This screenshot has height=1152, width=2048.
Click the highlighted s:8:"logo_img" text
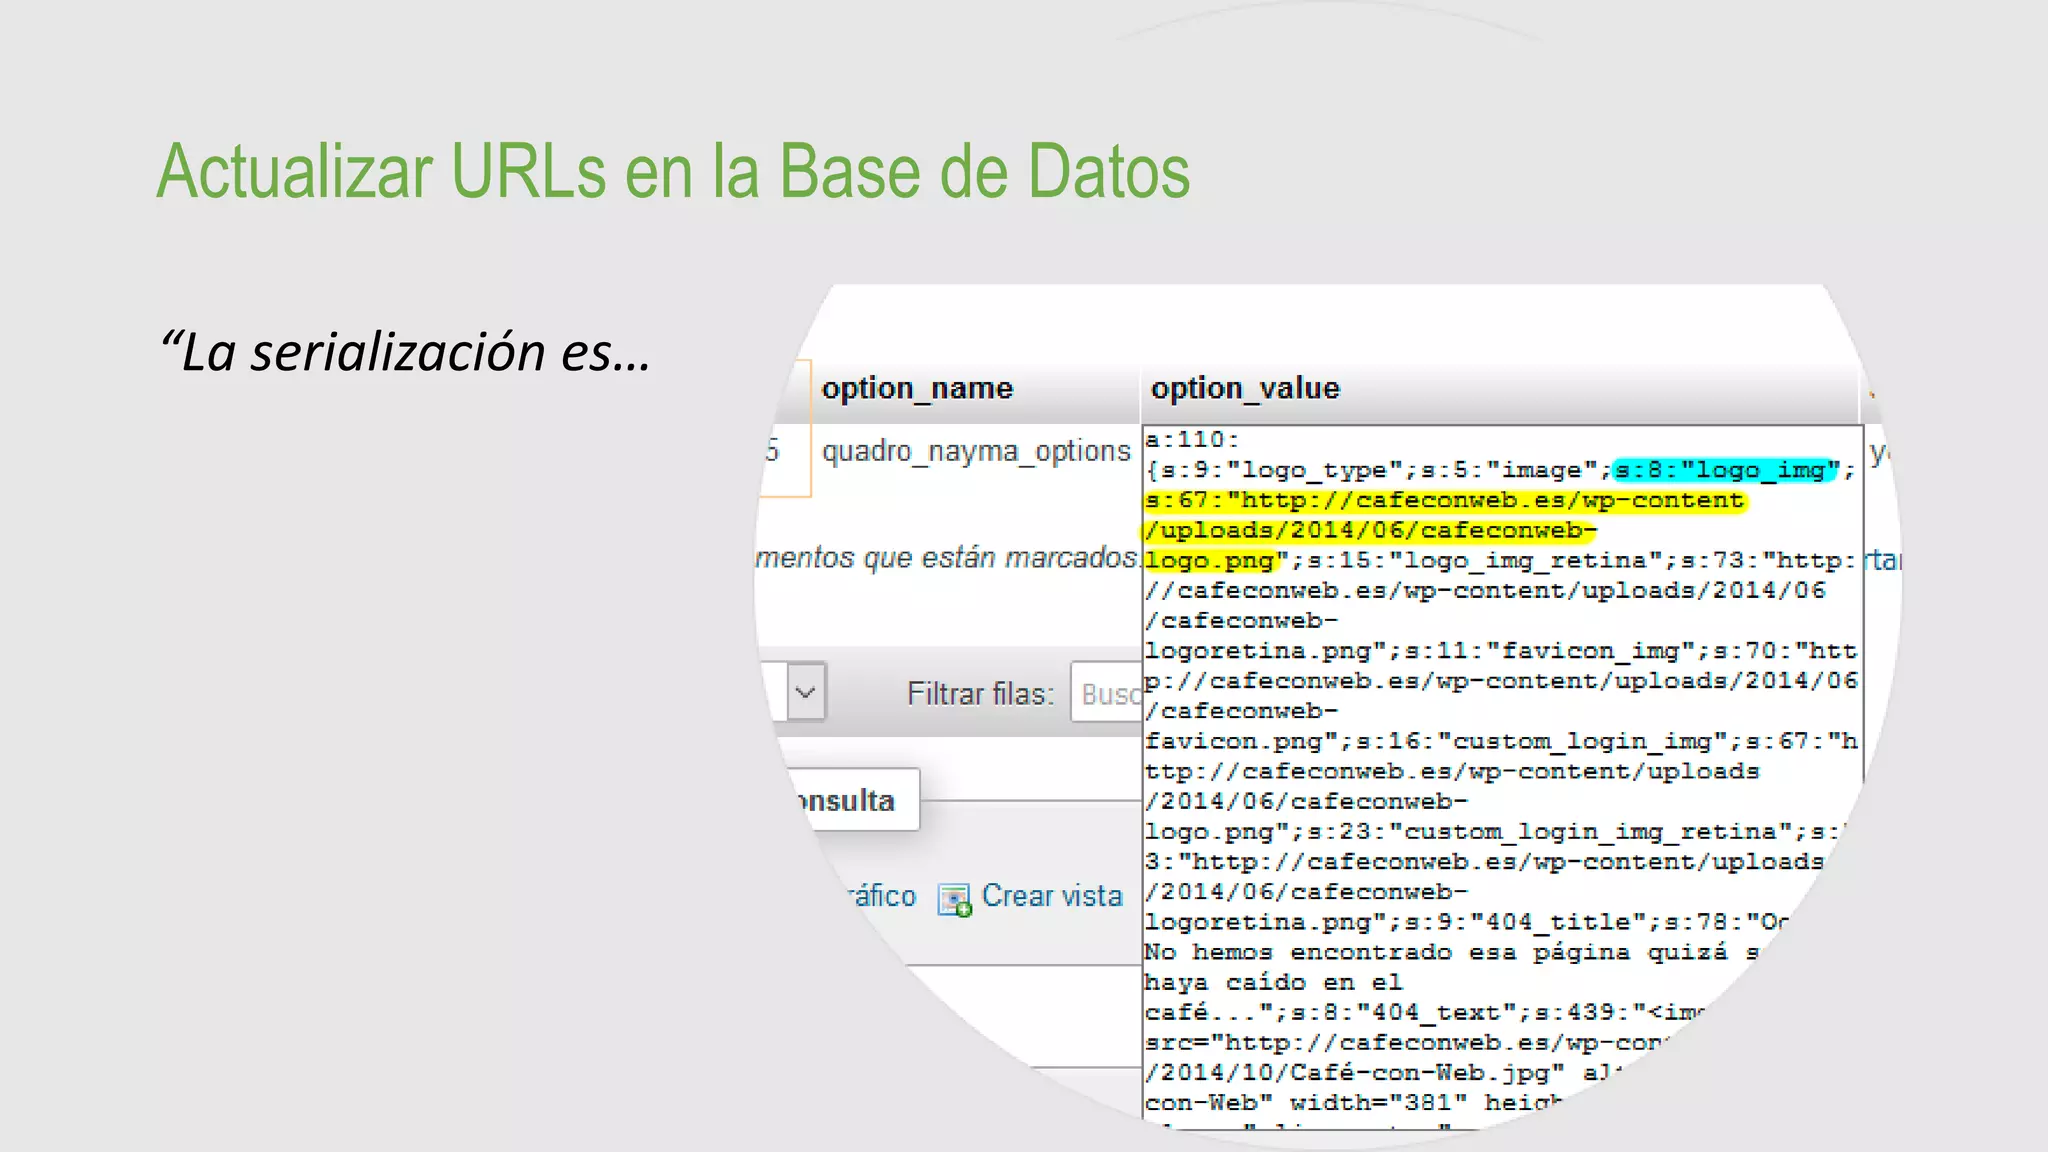click(1727, 469)
